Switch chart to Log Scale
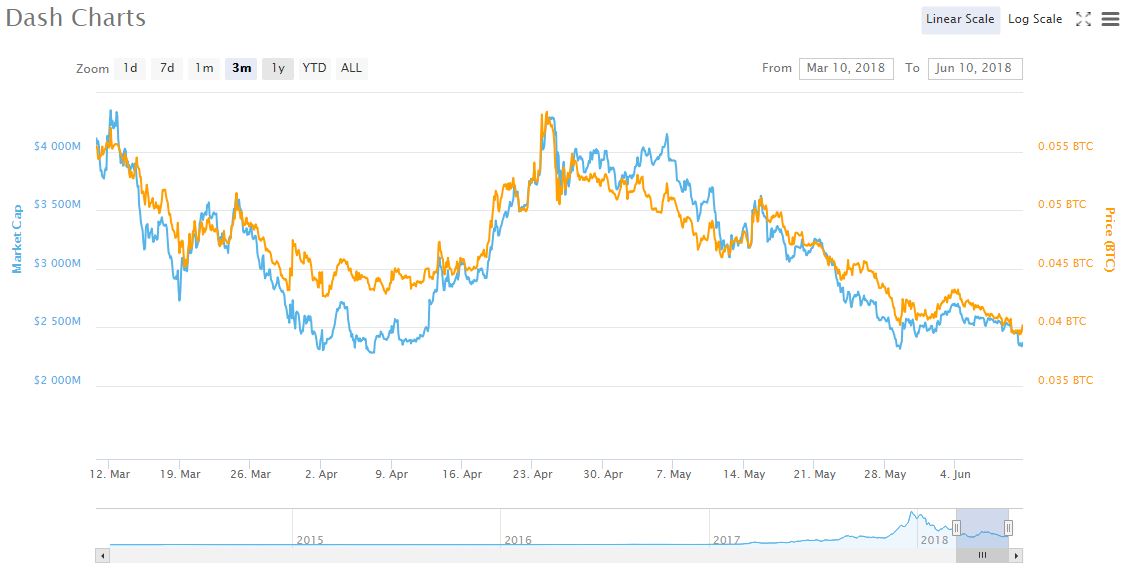Viewport: 1123px width, 577px height. pos(1035,19)
